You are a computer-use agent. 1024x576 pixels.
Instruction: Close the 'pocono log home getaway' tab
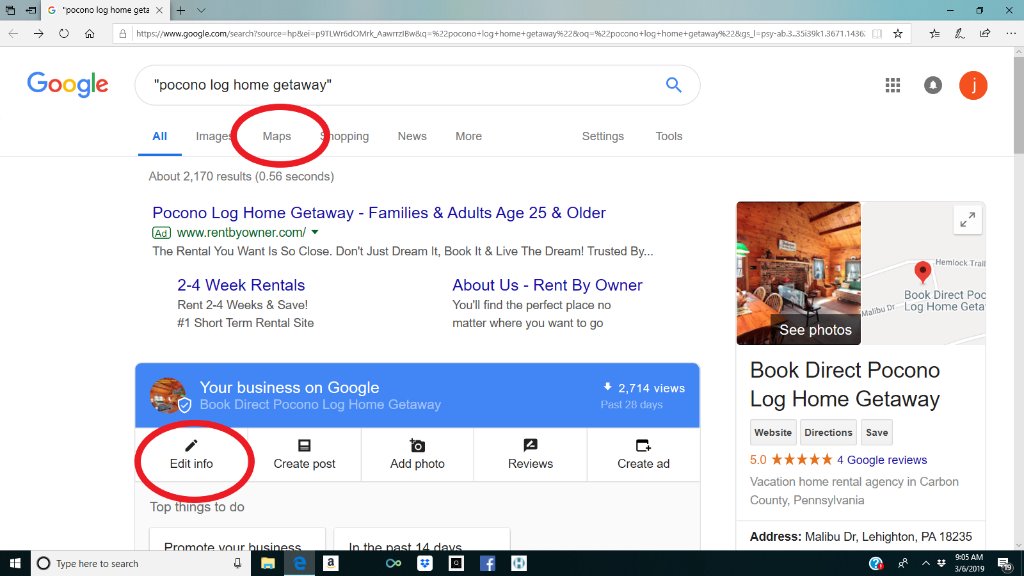tap(159, 10)
